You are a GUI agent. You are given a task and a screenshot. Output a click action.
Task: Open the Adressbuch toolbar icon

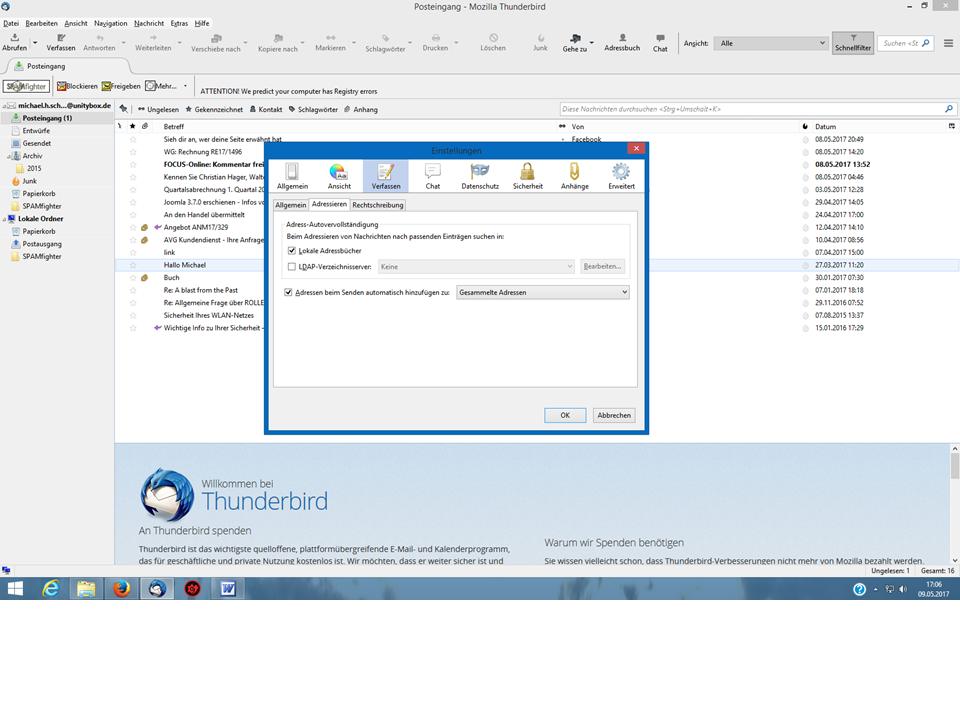622,42
